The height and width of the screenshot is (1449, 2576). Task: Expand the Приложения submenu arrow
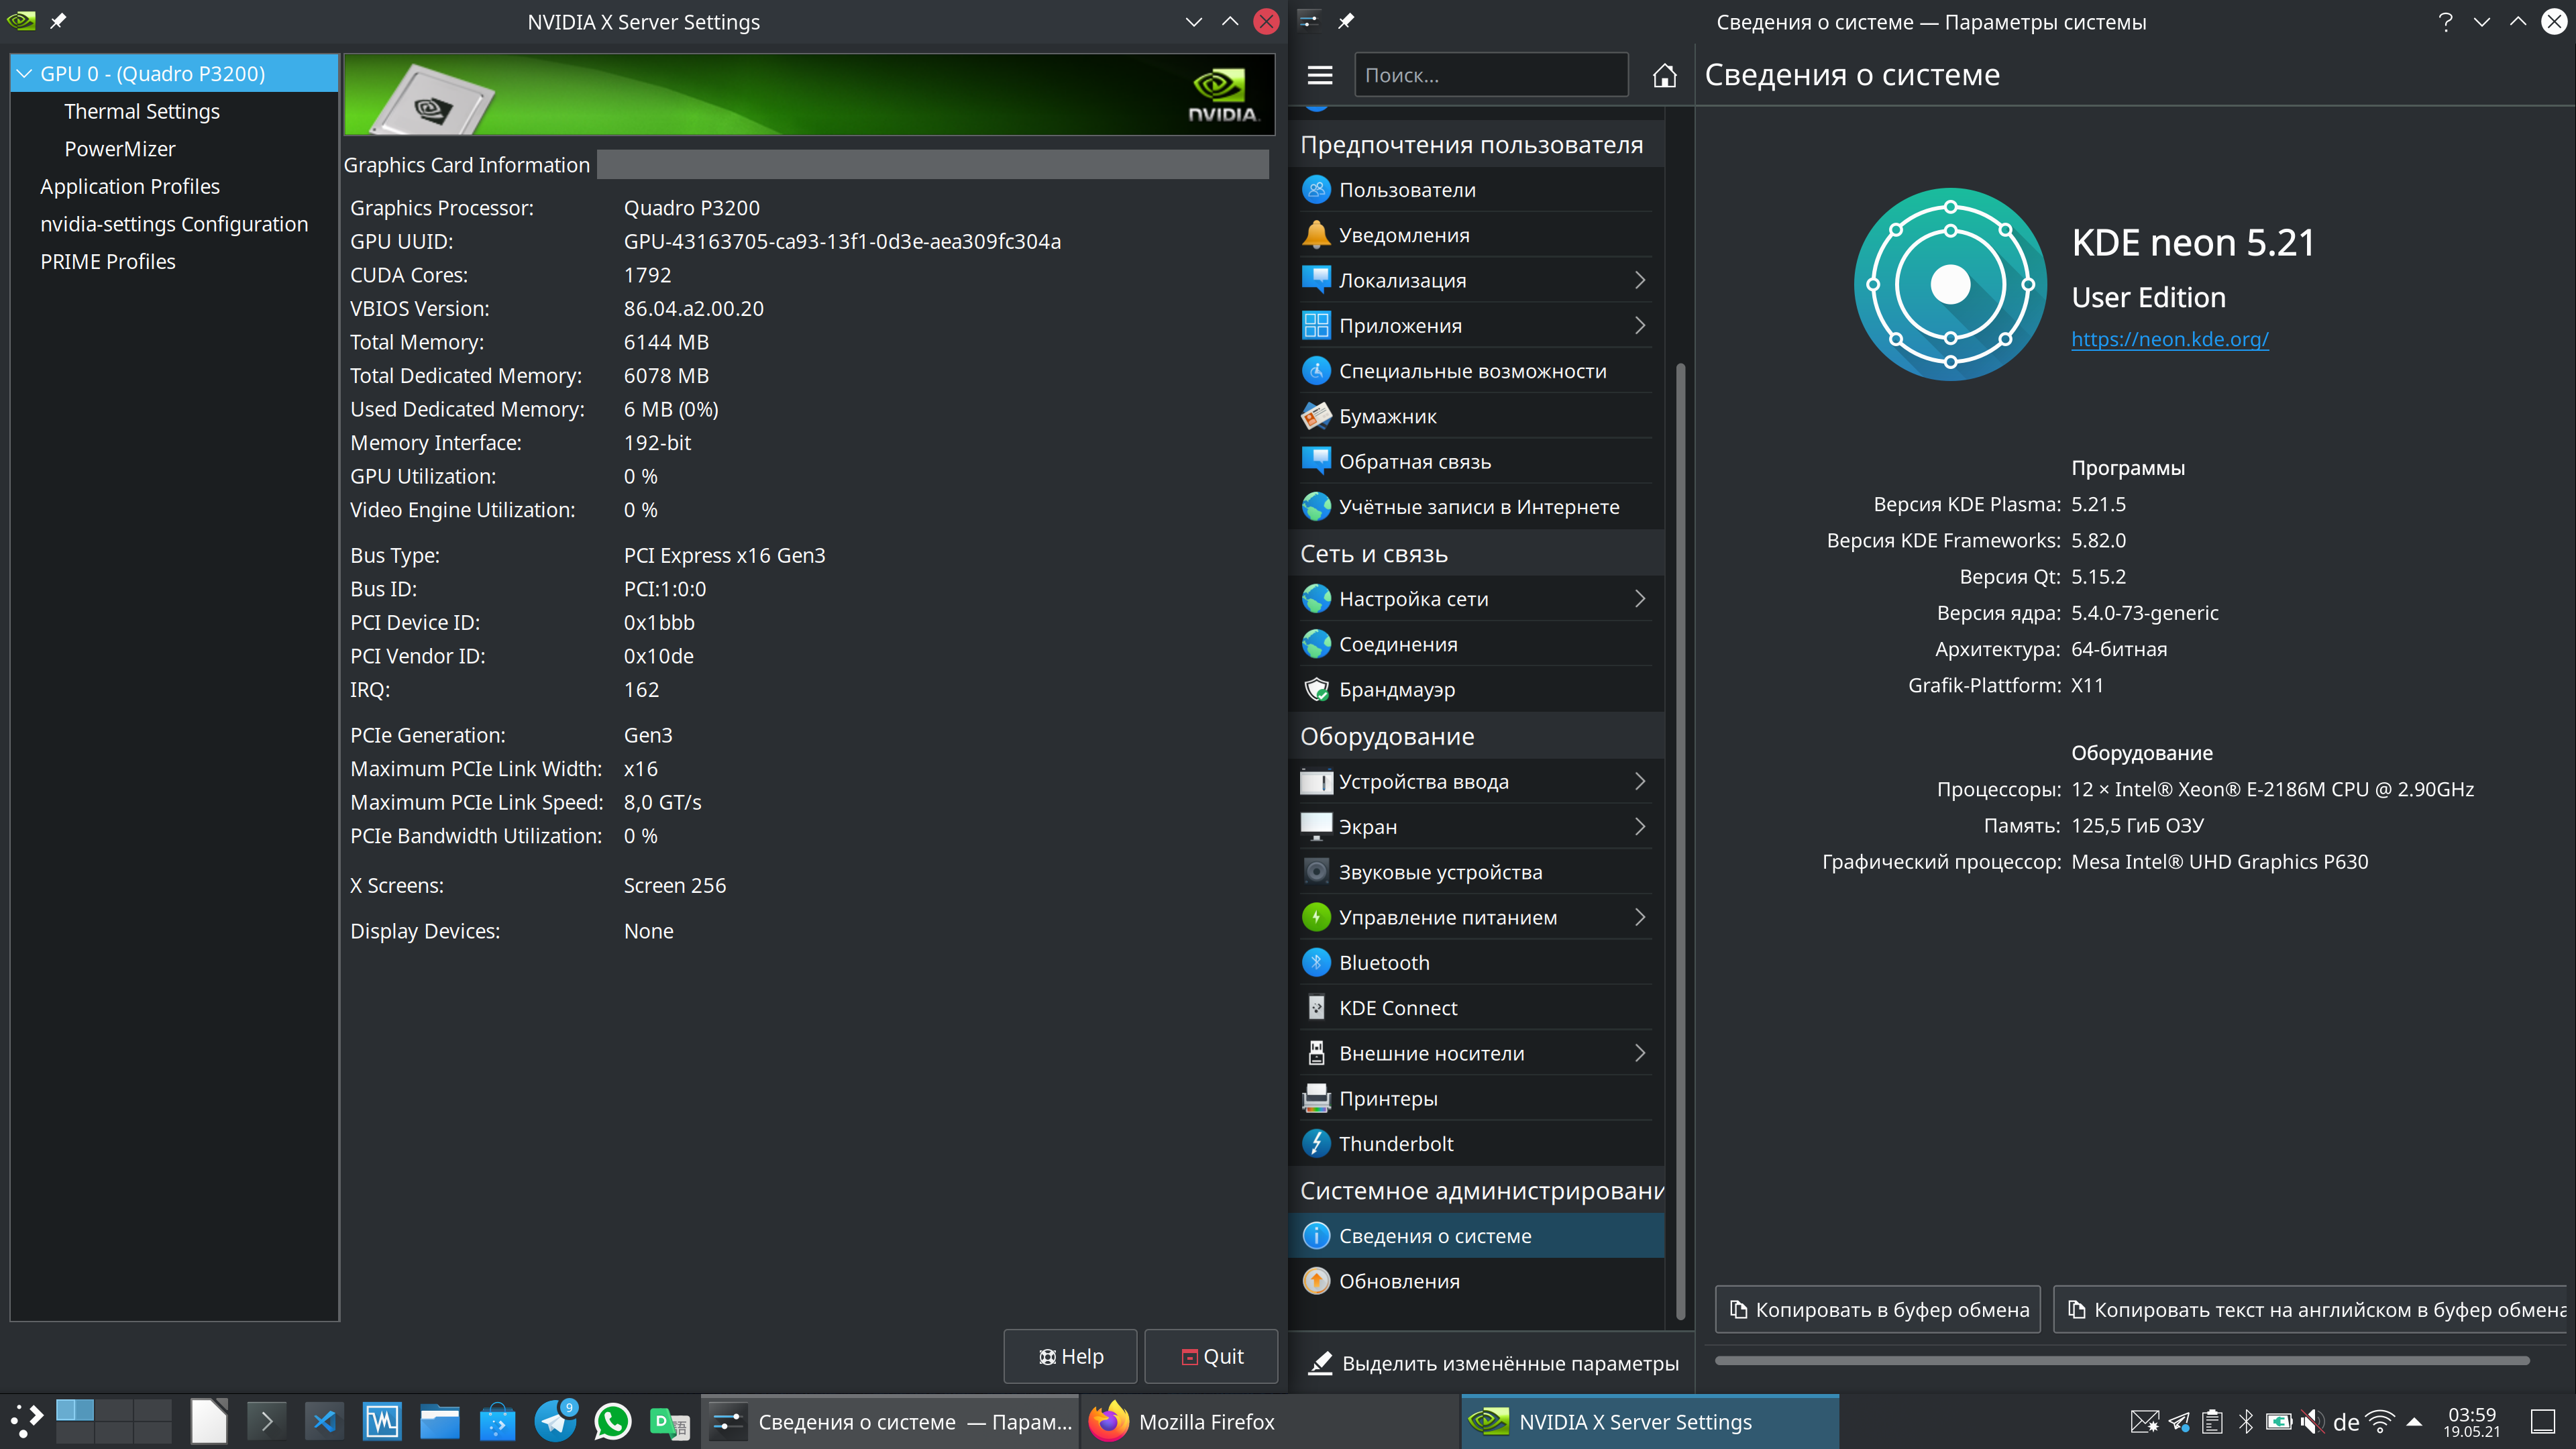pos(1640,325)
